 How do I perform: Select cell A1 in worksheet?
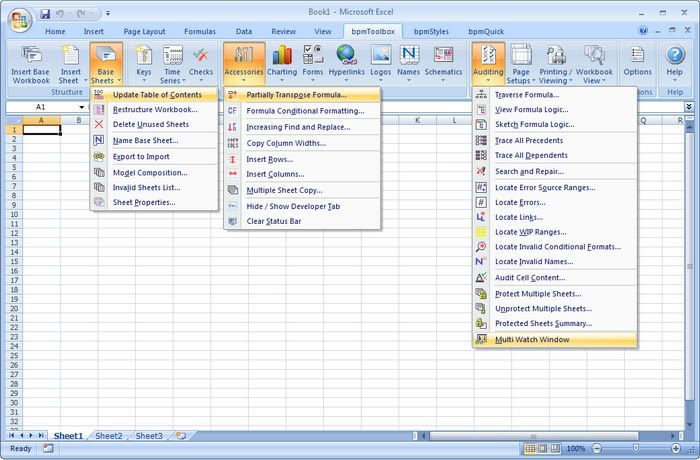pyautogui.click(x=42, y=130)
